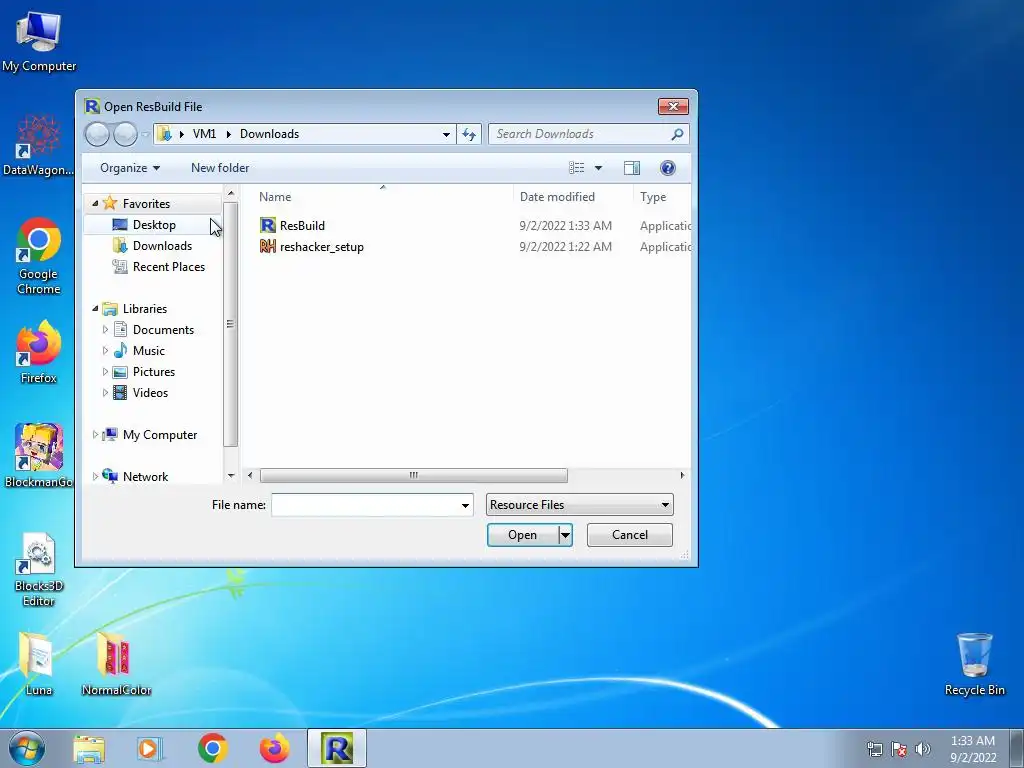Select Videos library
1024x768 pixels.
tap(150, 392)
